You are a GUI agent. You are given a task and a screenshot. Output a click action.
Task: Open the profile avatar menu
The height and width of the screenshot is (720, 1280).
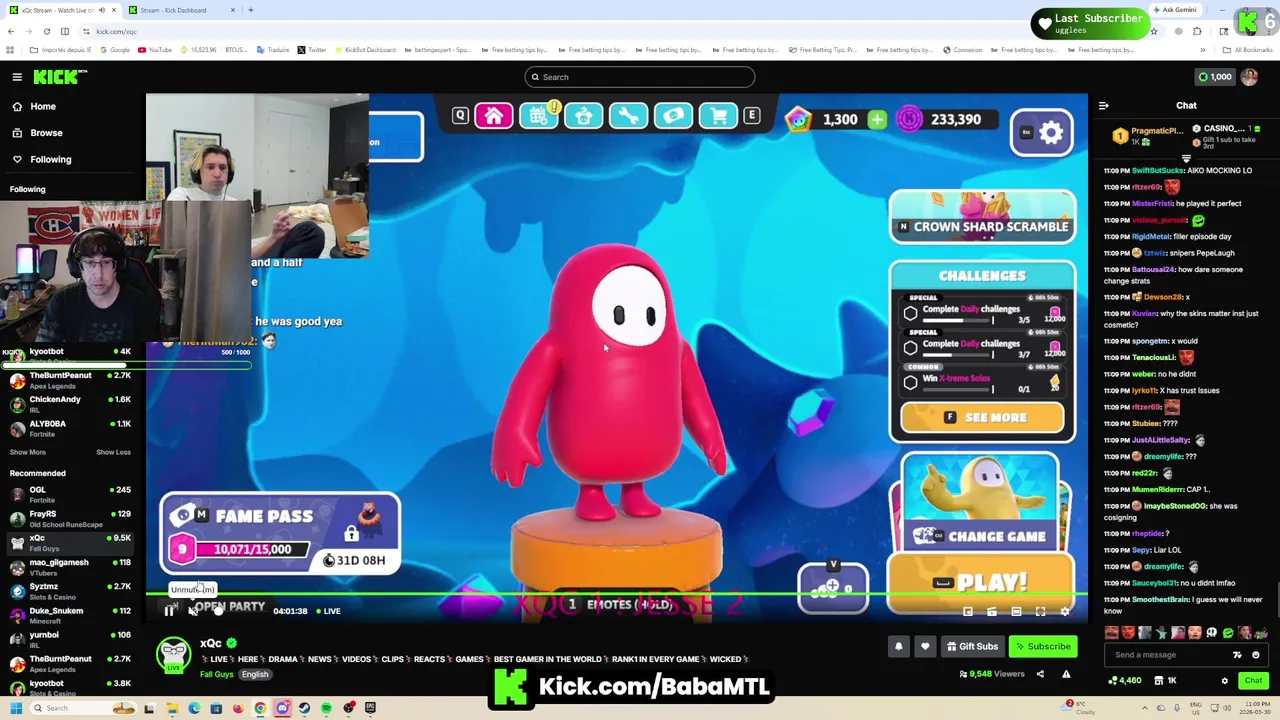pyautogui.click(x=1250, y=77)
